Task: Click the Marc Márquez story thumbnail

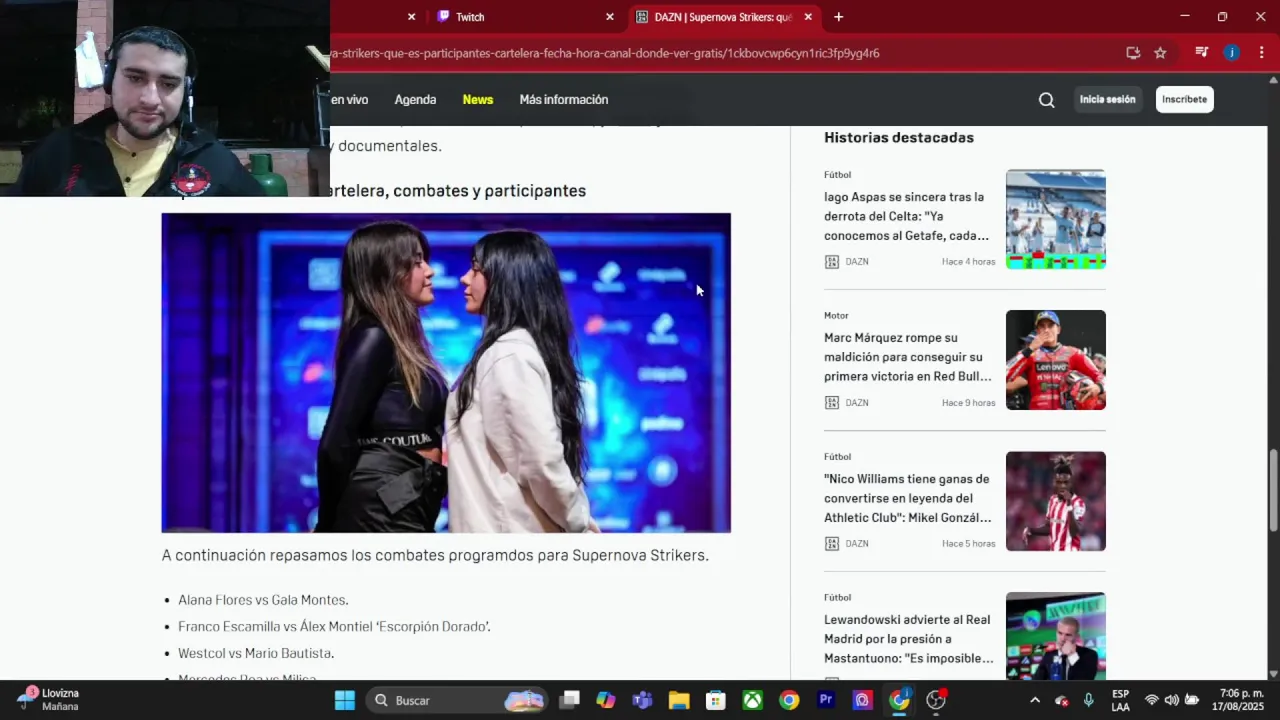Action: pyautogui.click(x=1056, y=360)
